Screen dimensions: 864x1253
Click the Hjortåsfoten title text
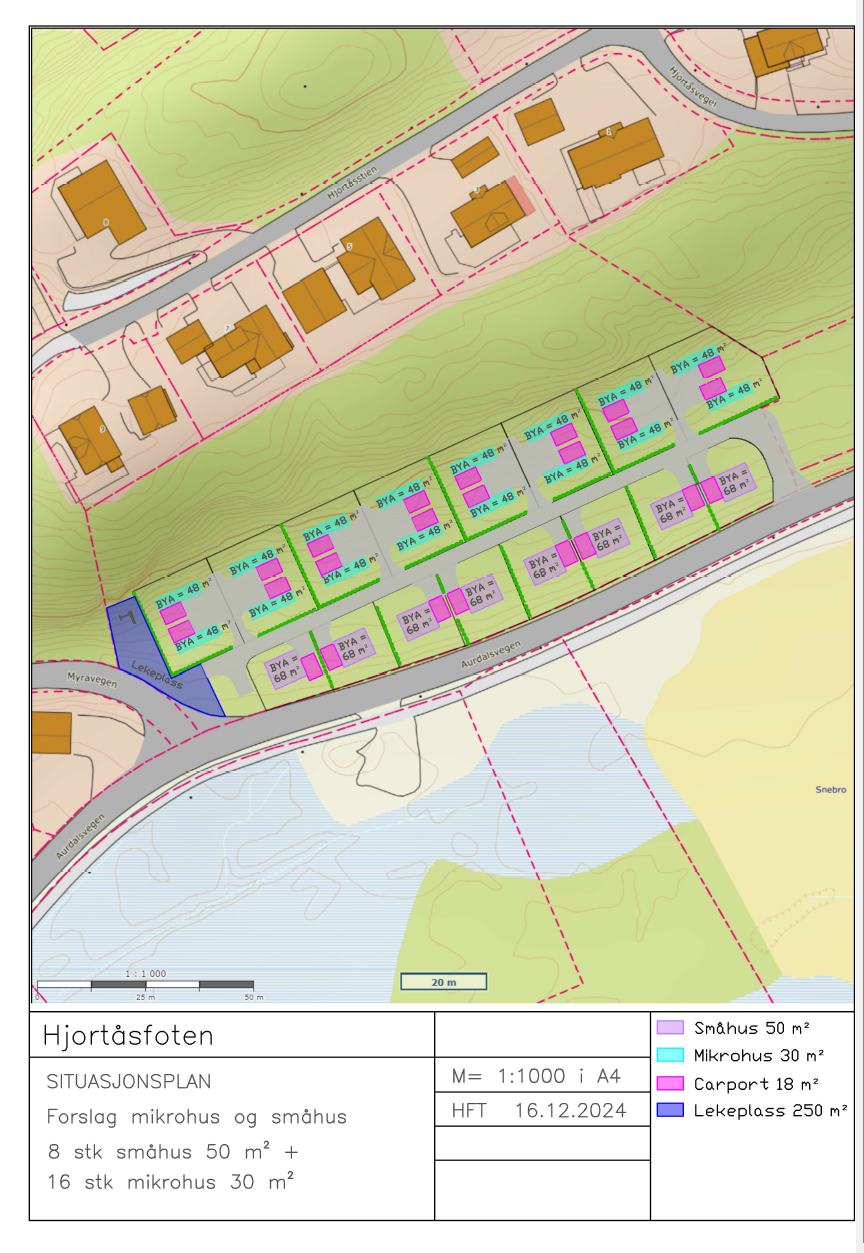[x=128, y=1036]
